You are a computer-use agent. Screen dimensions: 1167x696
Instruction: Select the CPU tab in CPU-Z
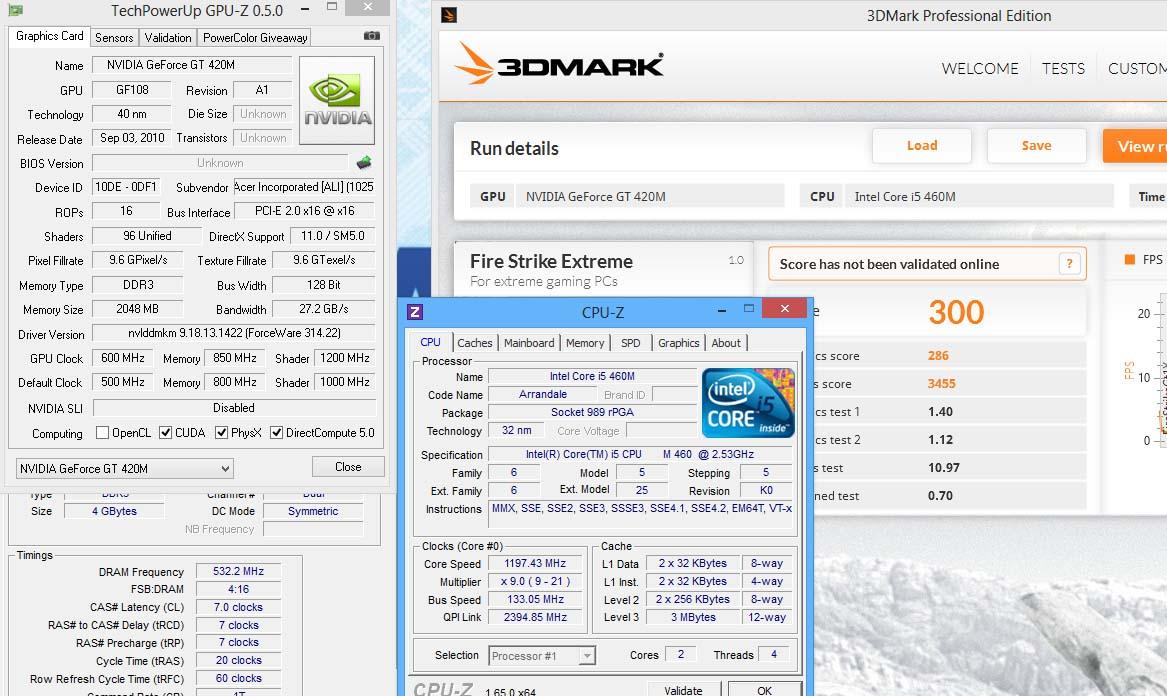pyautogui.click(x=430, y=342)
